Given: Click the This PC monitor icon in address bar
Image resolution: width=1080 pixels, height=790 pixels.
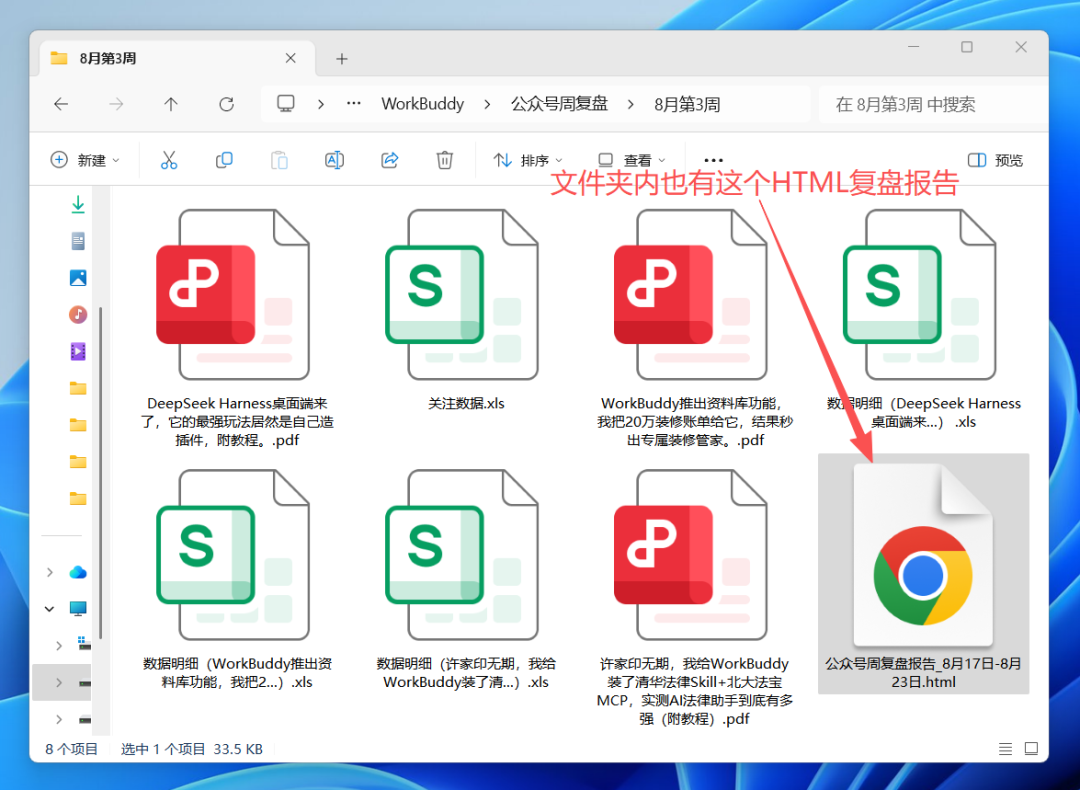Looking at the screenshot, I should pyautogui.click(x=285, y=104).
